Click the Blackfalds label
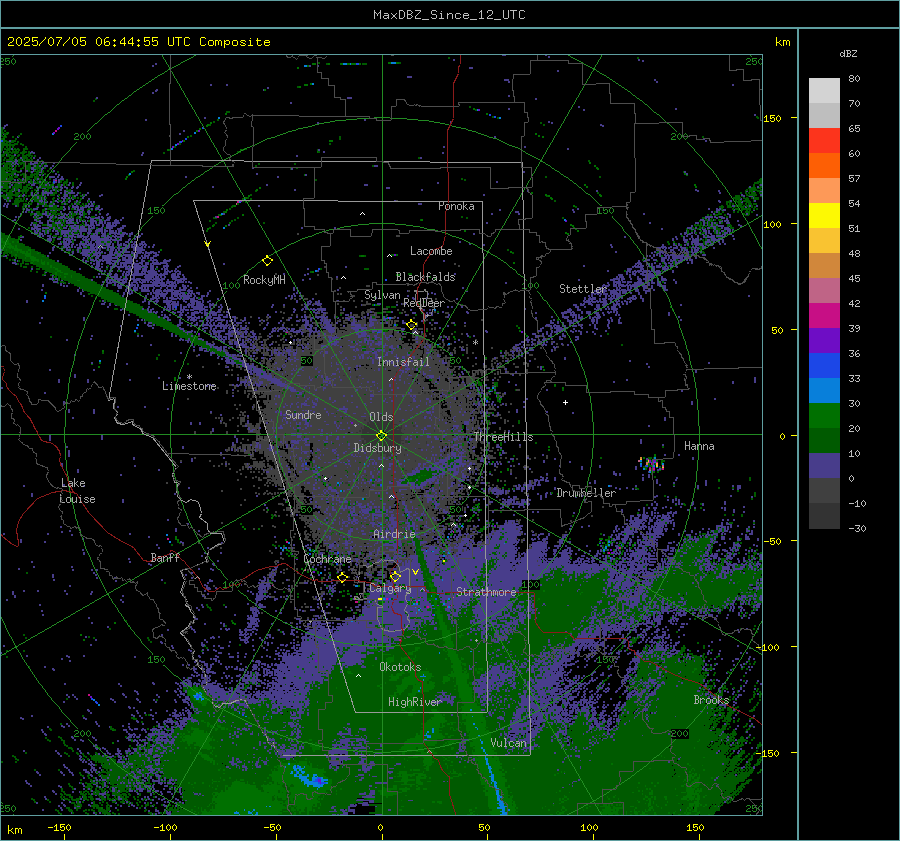Image resolution: width=900 pixels, height=841 pixels. pyautogui.click(x=425, y=277)
